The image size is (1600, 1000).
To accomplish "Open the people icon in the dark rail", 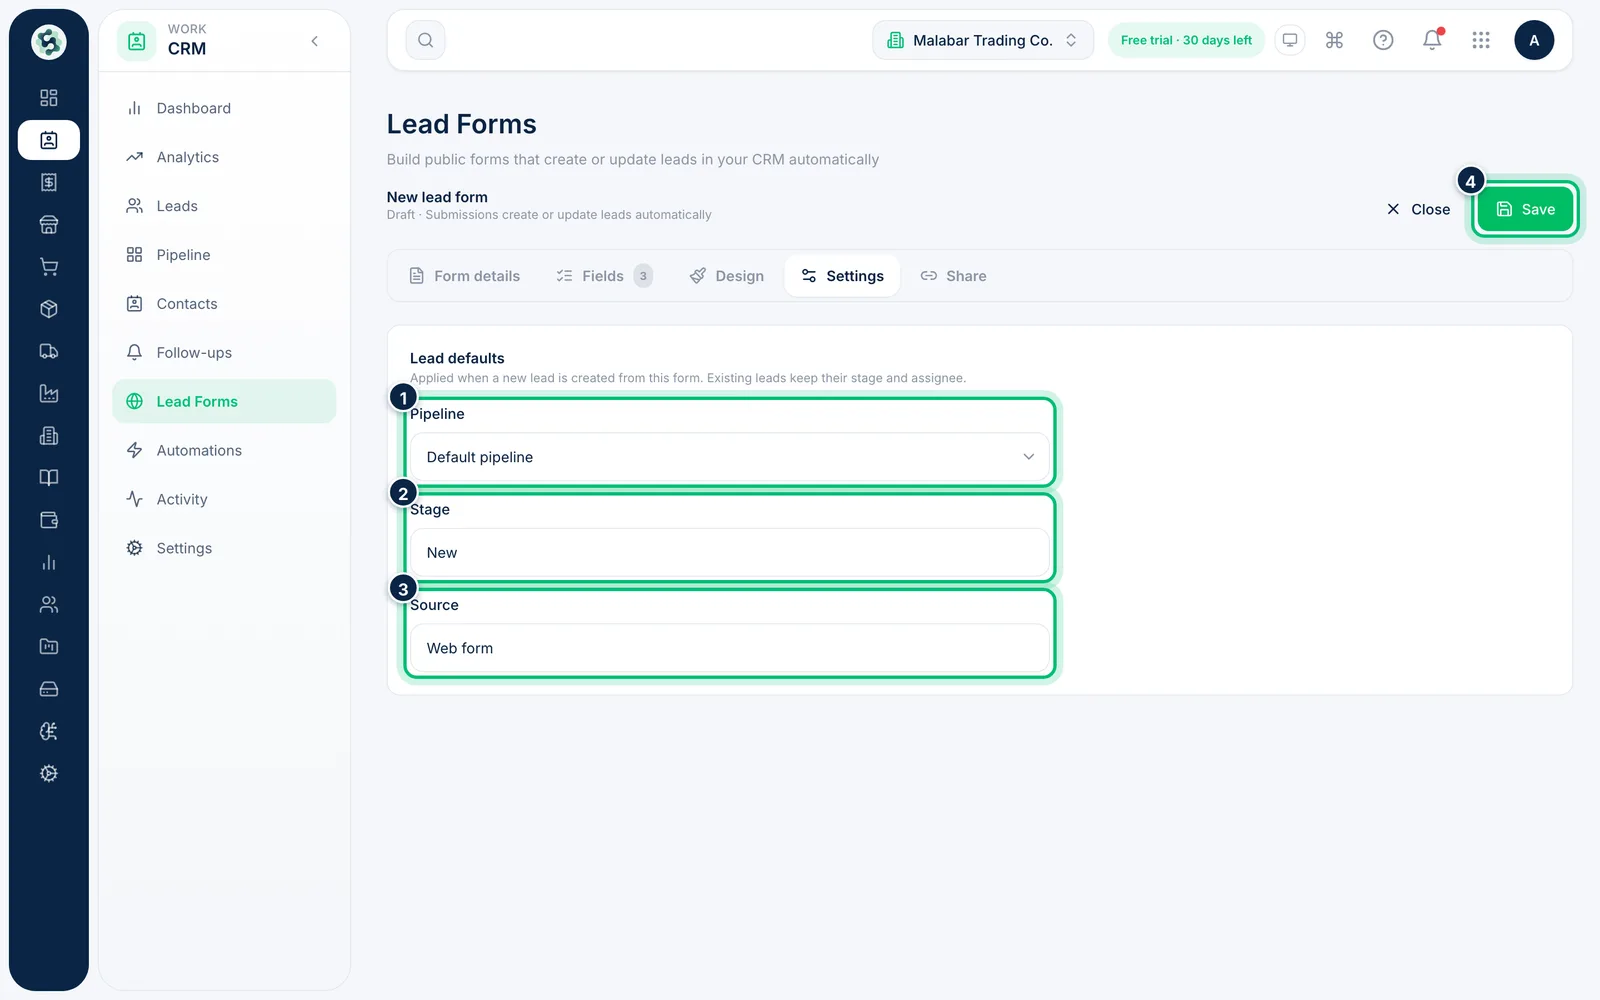I will point(48,605).
